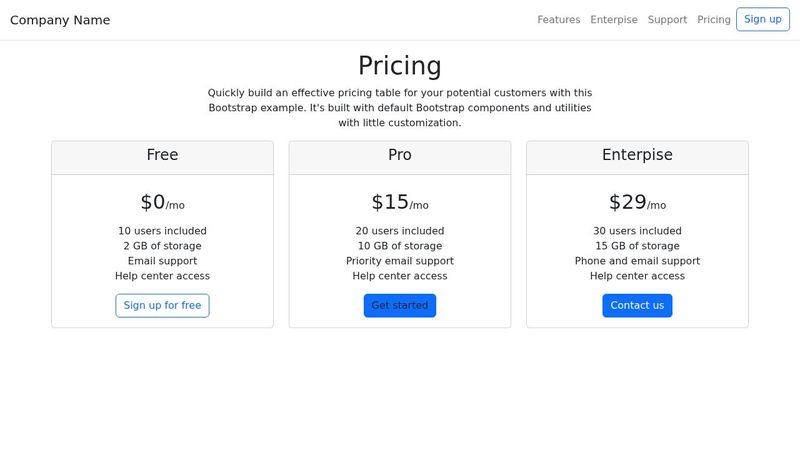This screenshot has height=450, width=800.
Task: Open the Features navigation link
Action: point(558,20)
